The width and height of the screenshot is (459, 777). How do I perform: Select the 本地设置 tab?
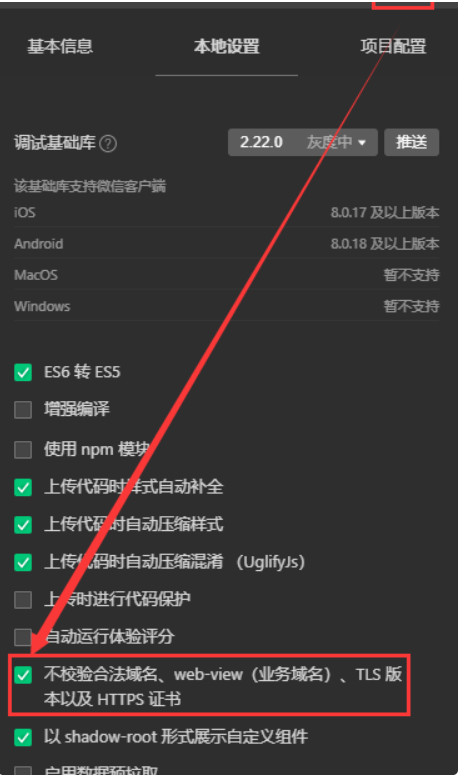pos(227,46)
